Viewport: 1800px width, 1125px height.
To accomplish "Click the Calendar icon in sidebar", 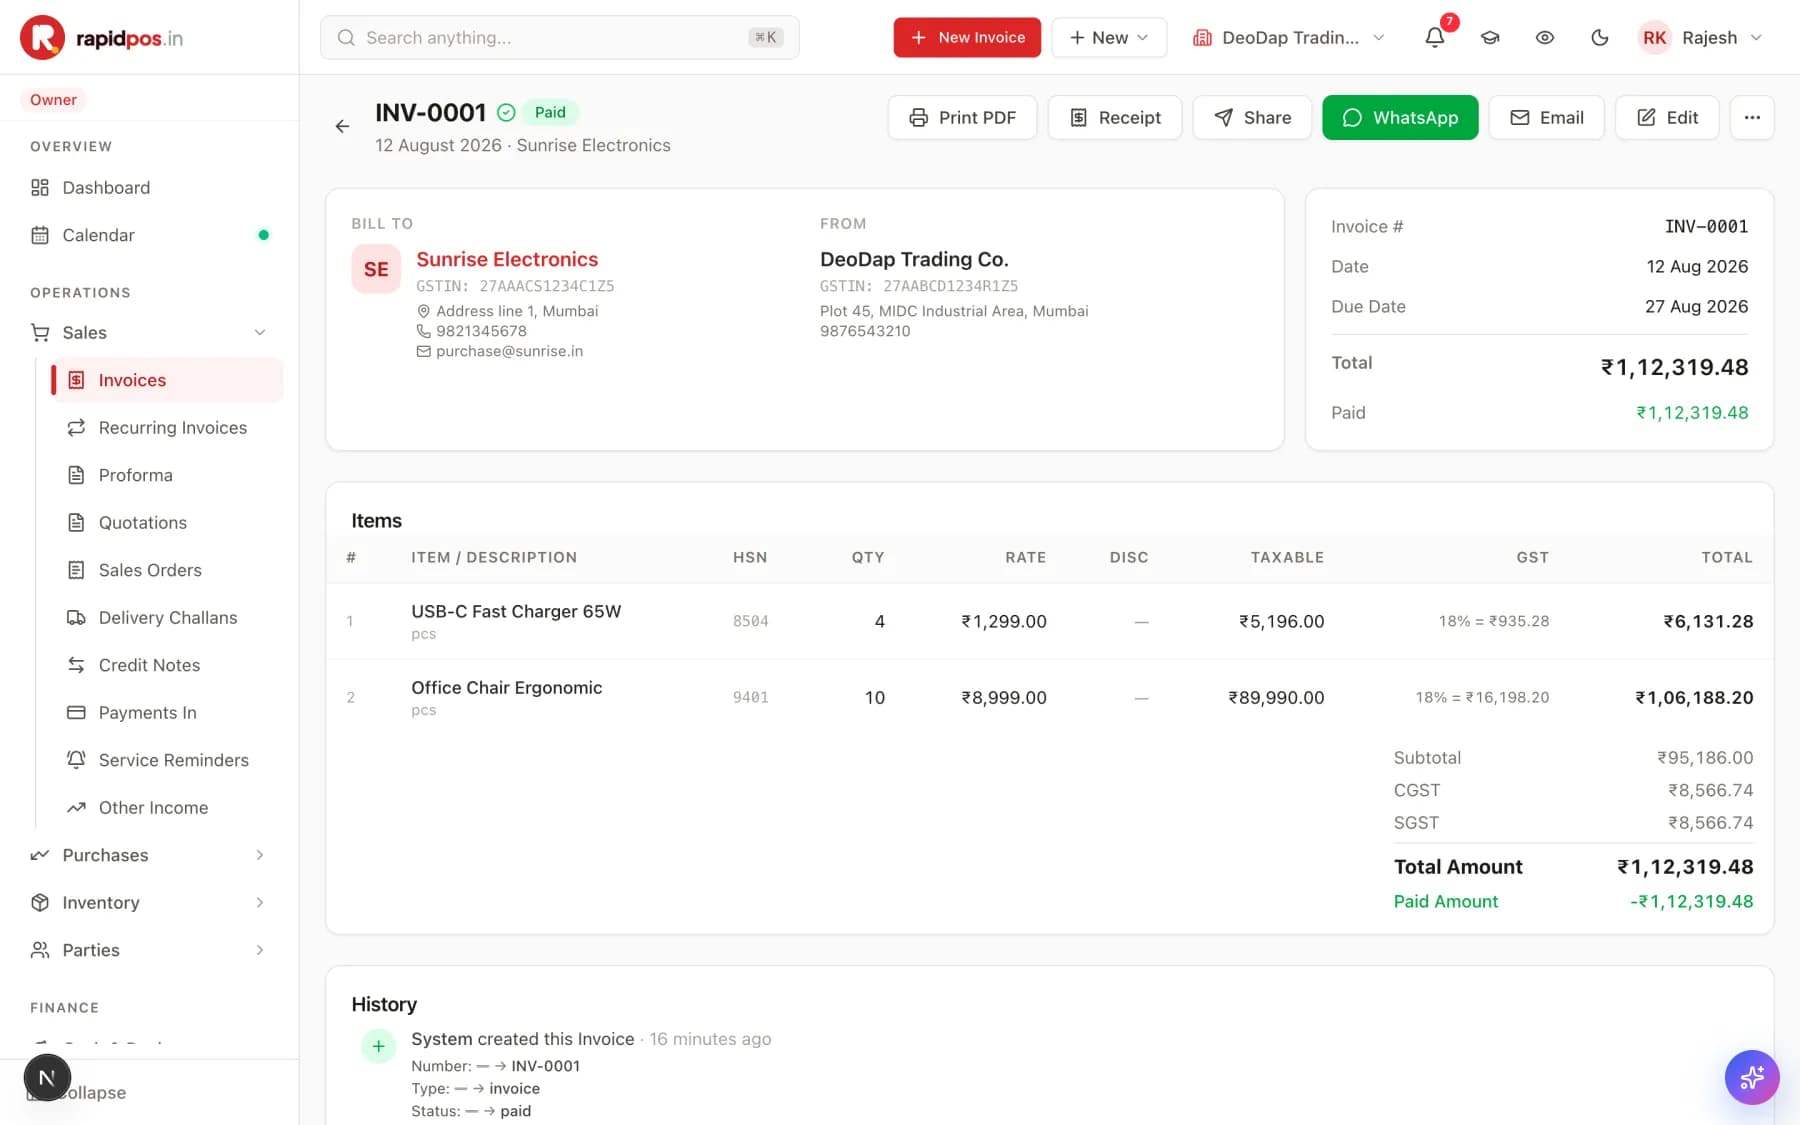I will 40,235.
